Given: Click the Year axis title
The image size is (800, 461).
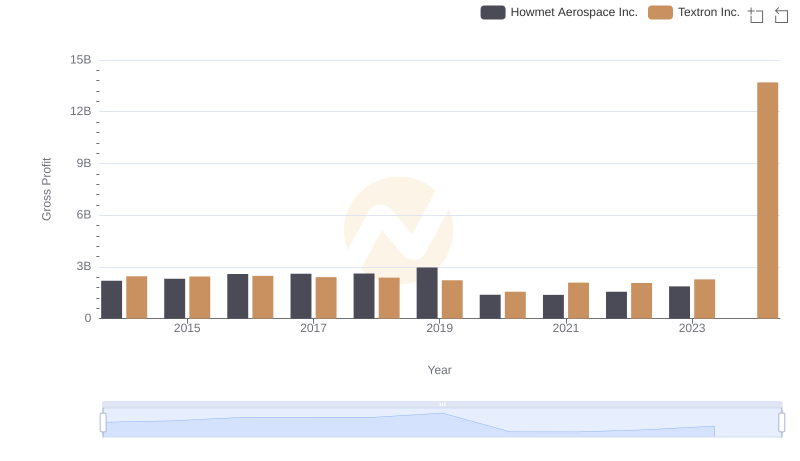Looking at the screenshot, I should coord(439,370).
